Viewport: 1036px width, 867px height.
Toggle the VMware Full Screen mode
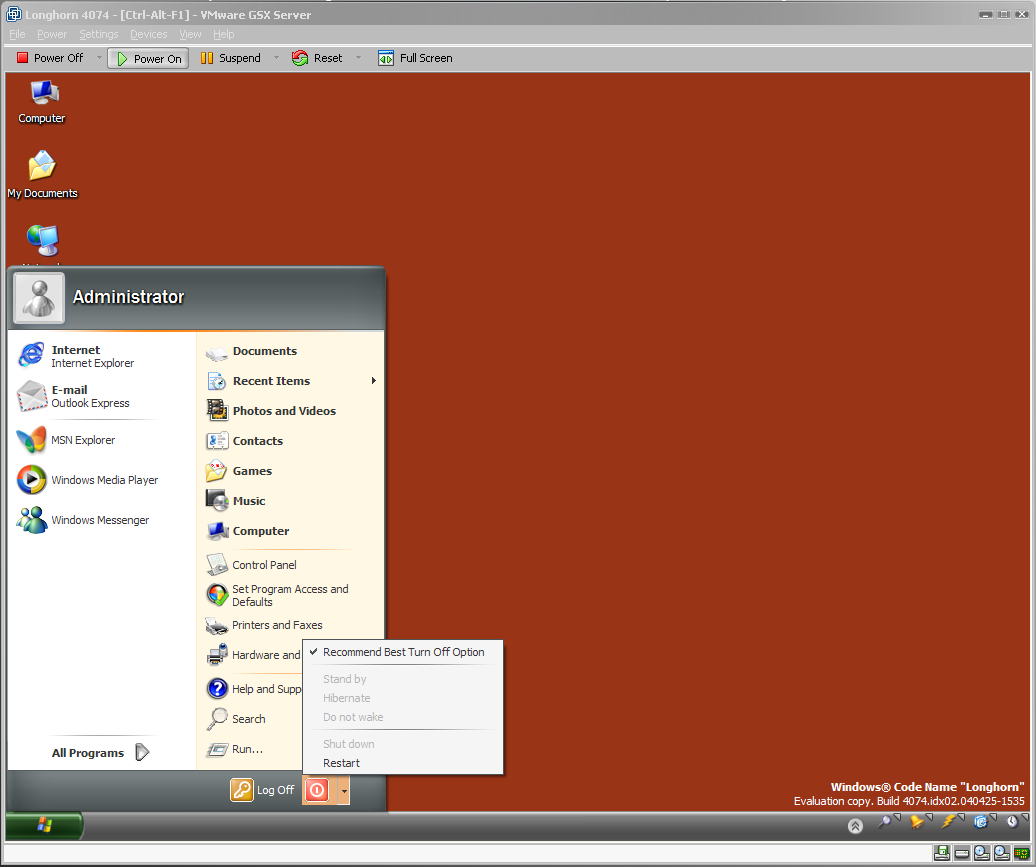coord(415,58)
